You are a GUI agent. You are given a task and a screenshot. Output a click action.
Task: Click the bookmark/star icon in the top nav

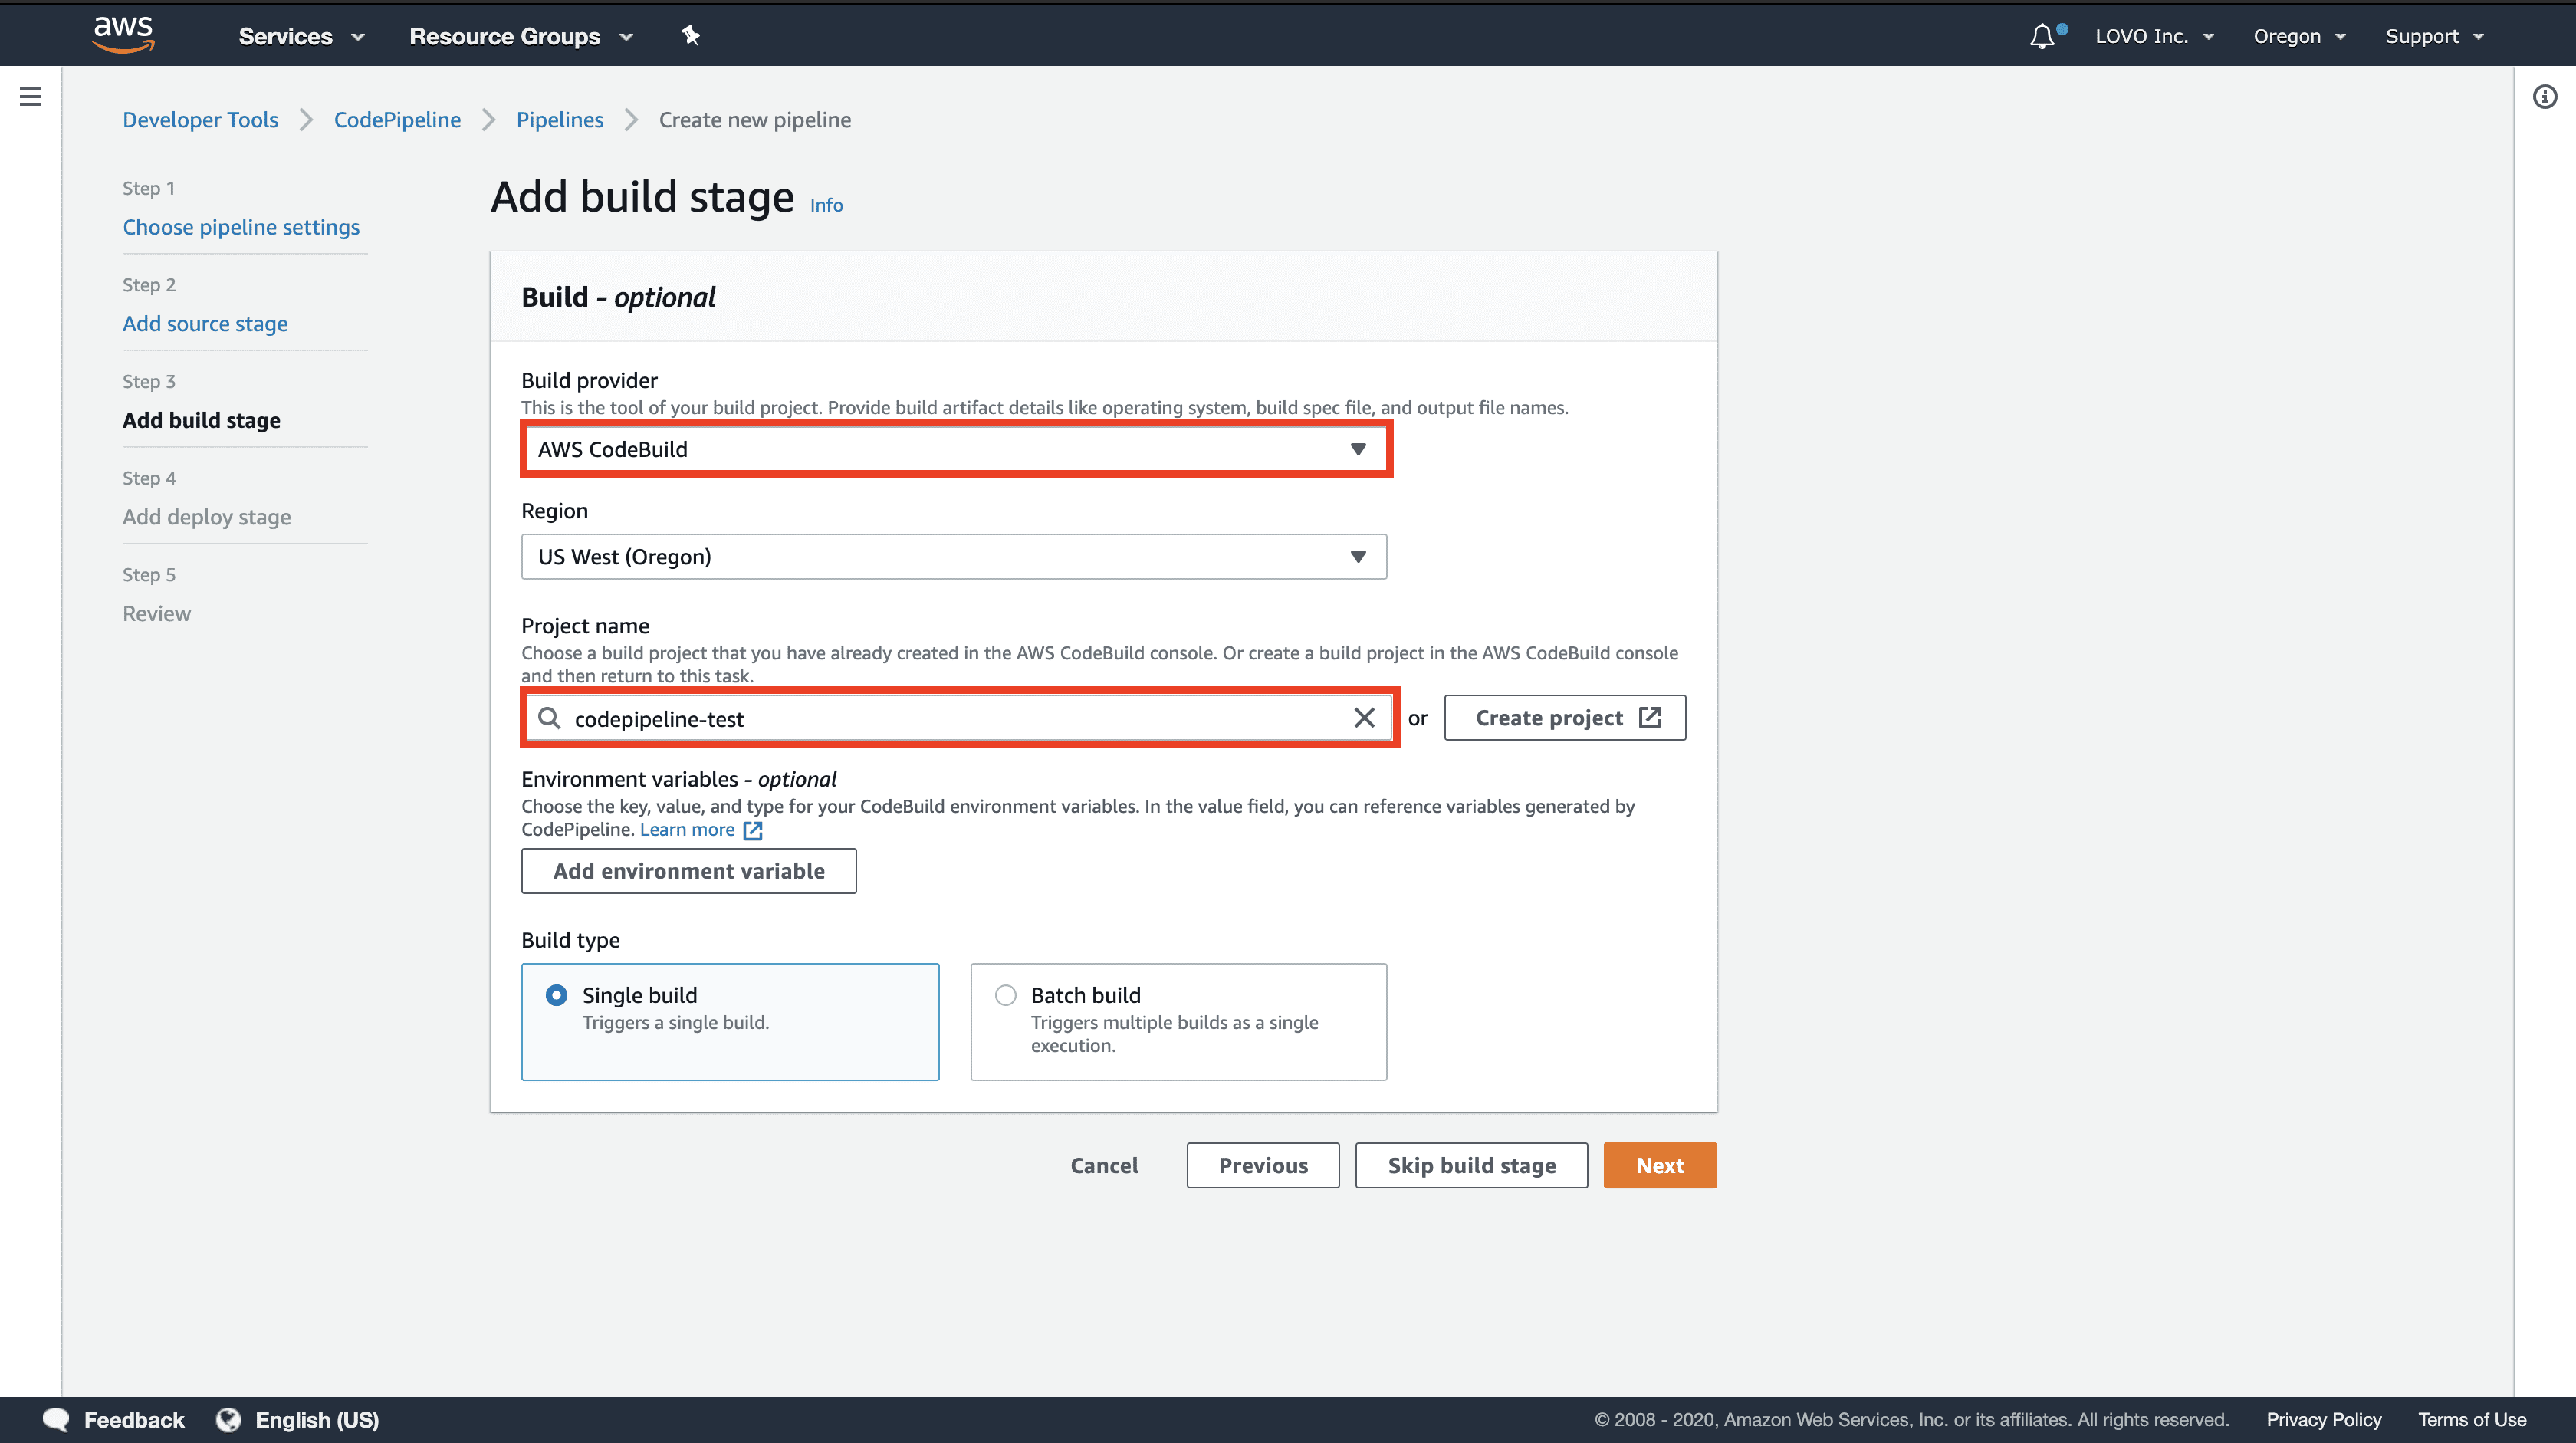click(690, 35)
